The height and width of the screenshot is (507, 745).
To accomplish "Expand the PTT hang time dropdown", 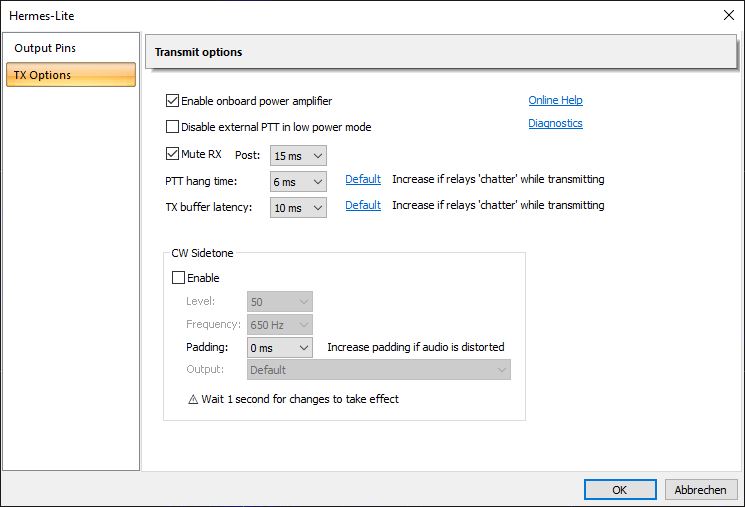I will 299,181.
